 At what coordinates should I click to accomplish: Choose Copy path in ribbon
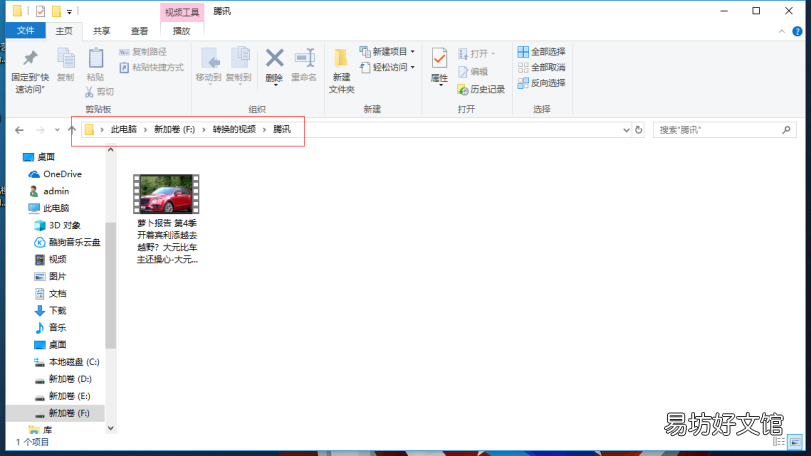tap(143, 52)
